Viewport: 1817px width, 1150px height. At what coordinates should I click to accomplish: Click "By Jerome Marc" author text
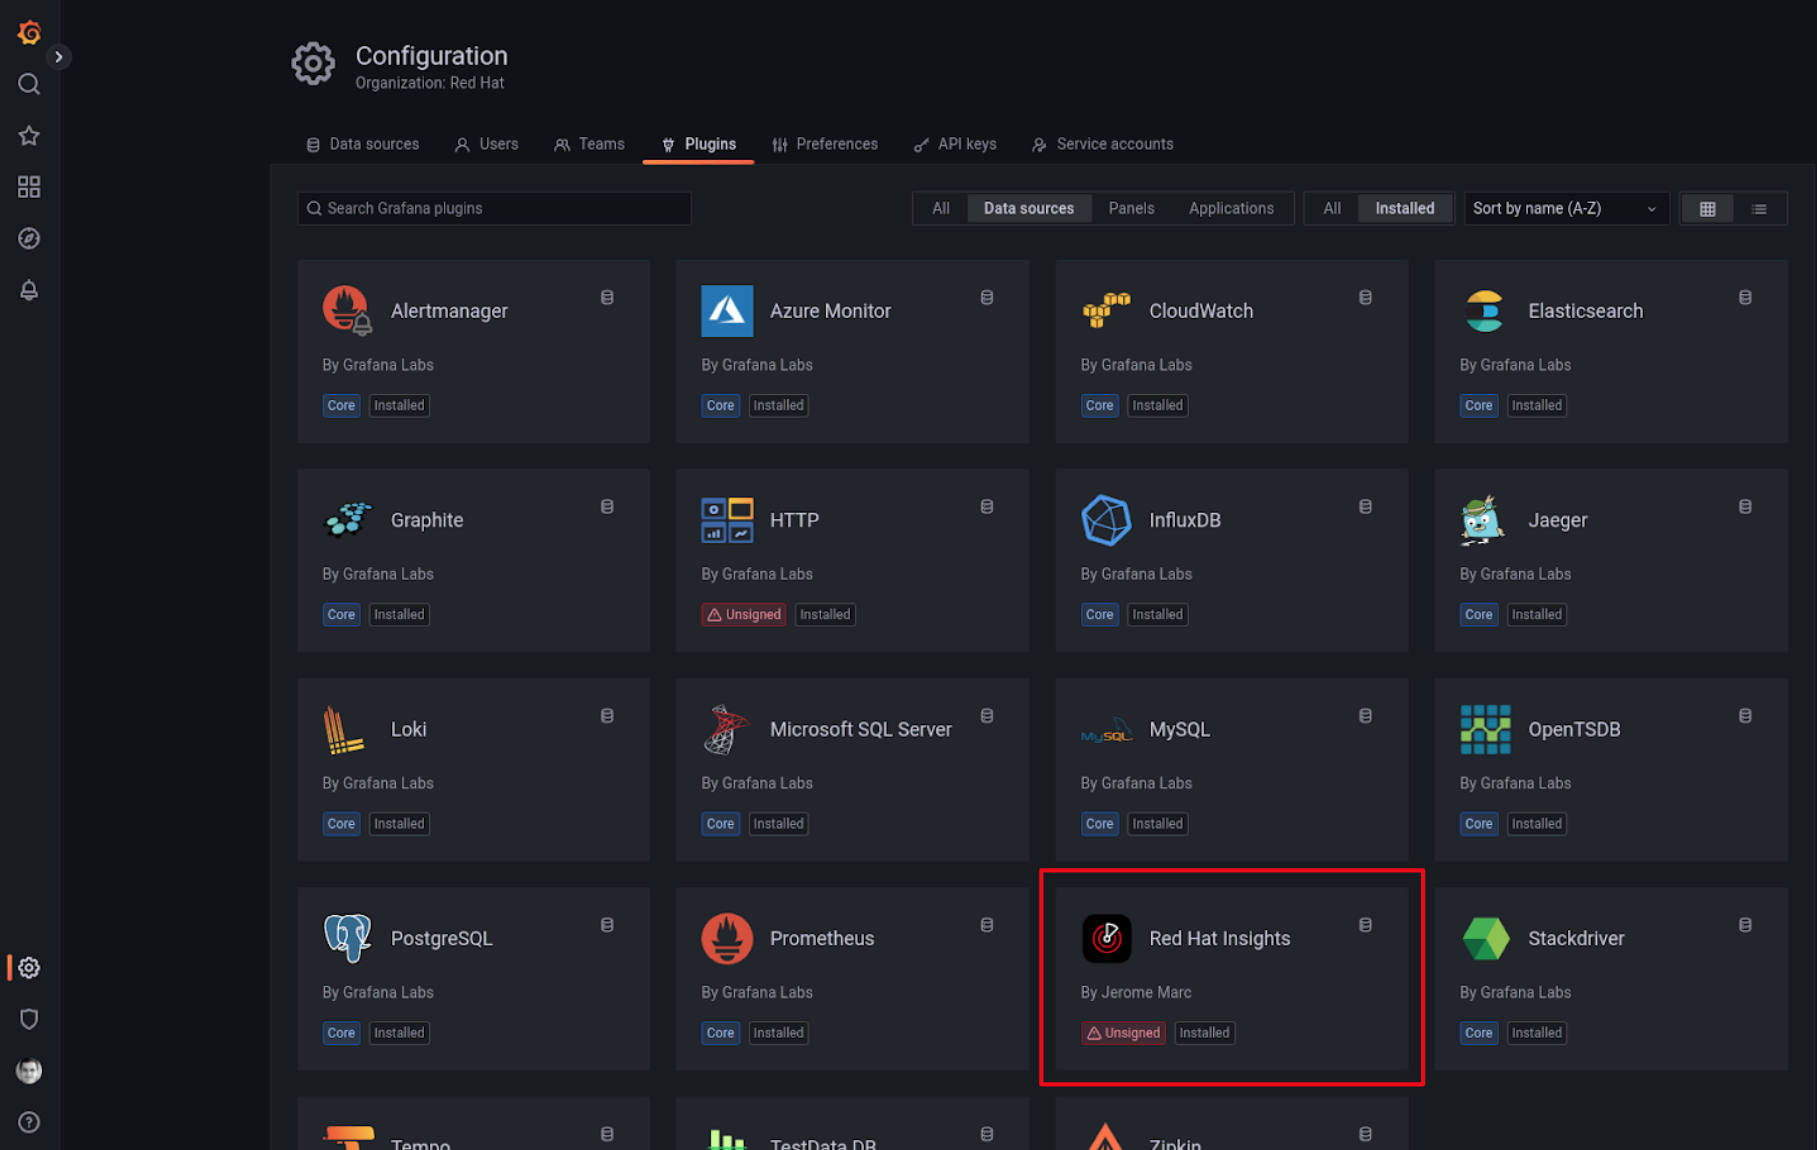click(1136, 992)
